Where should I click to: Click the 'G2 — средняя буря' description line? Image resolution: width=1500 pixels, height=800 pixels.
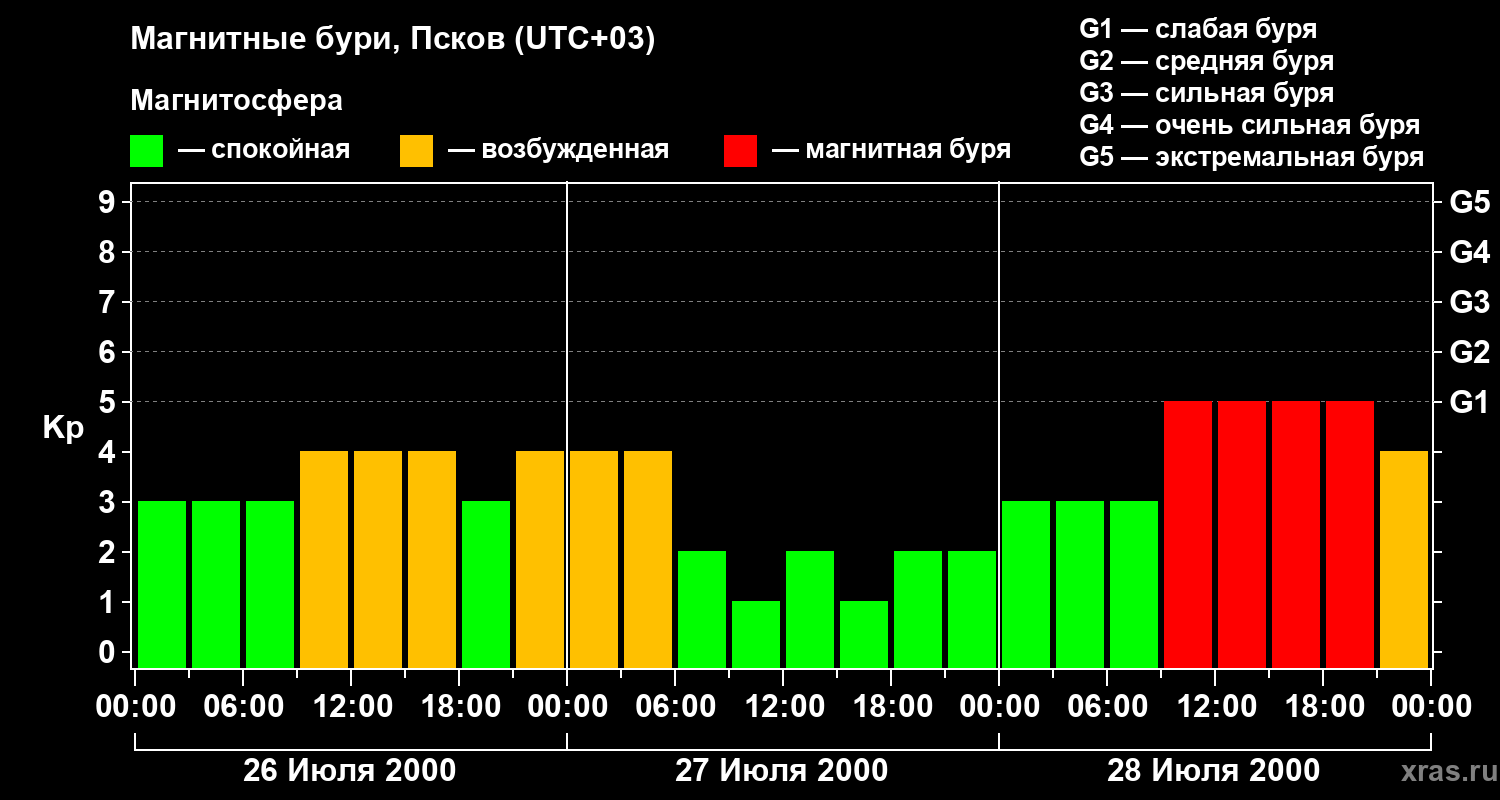pos(1206,61)
